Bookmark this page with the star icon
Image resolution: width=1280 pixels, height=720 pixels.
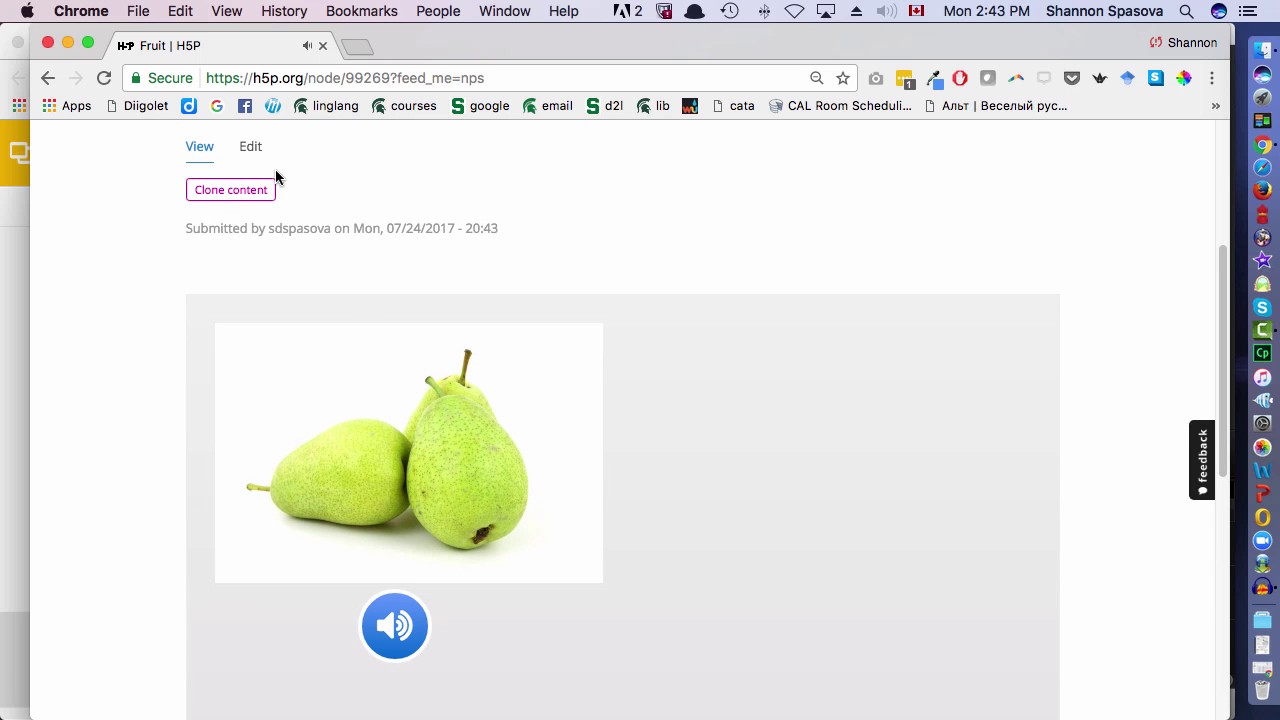tap(843, 78)
